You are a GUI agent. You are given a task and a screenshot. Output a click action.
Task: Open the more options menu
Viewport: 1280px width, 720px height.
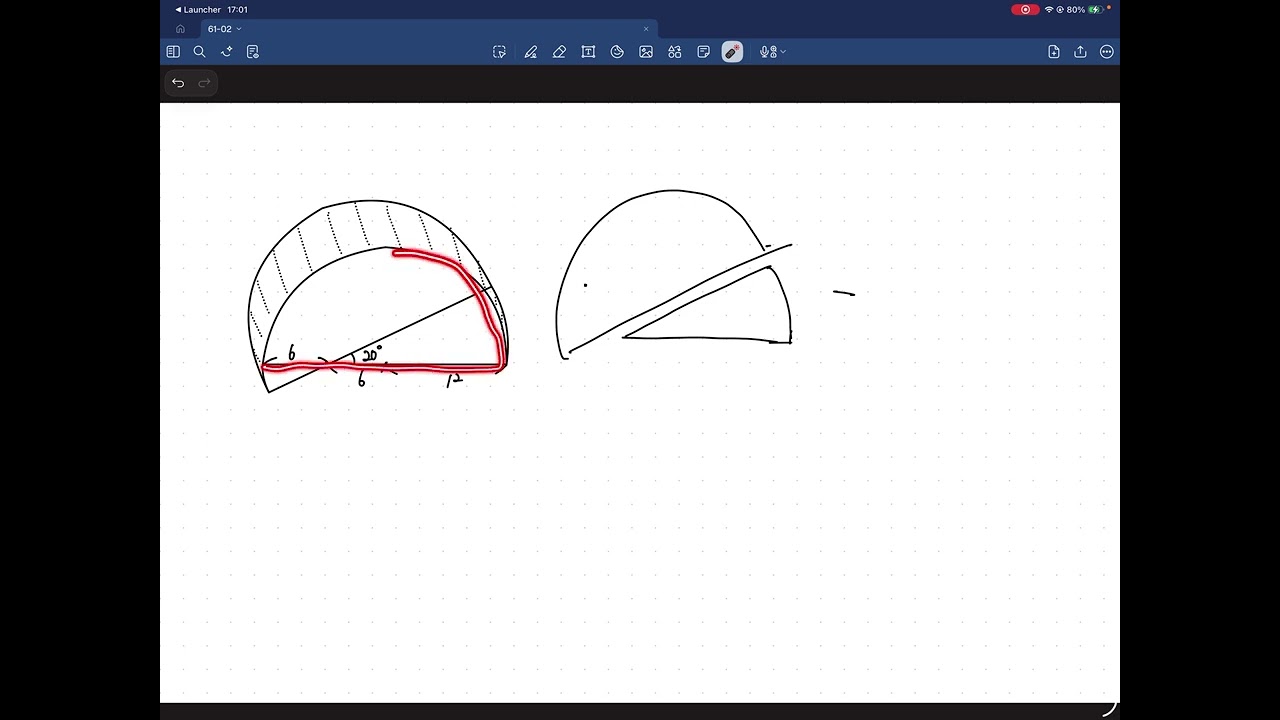1107,52
